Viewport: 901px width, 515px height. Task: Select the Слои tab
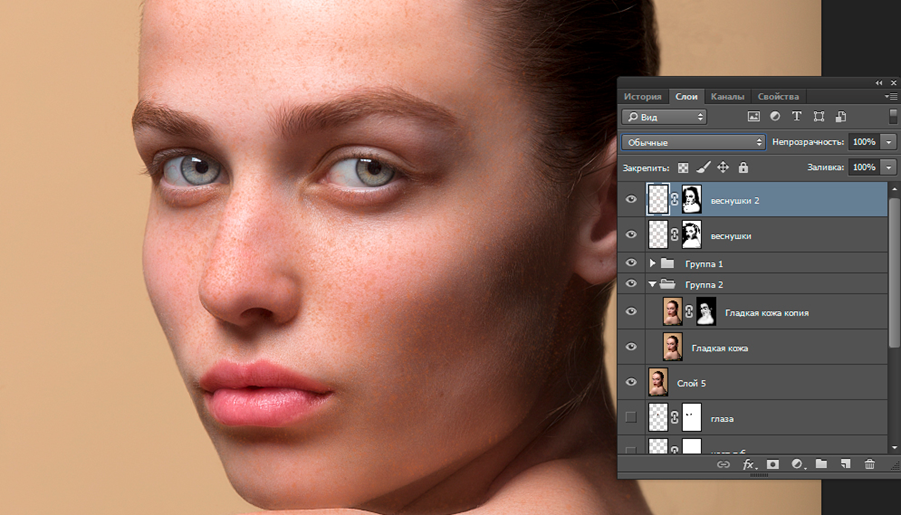click(x=686, y=97)
